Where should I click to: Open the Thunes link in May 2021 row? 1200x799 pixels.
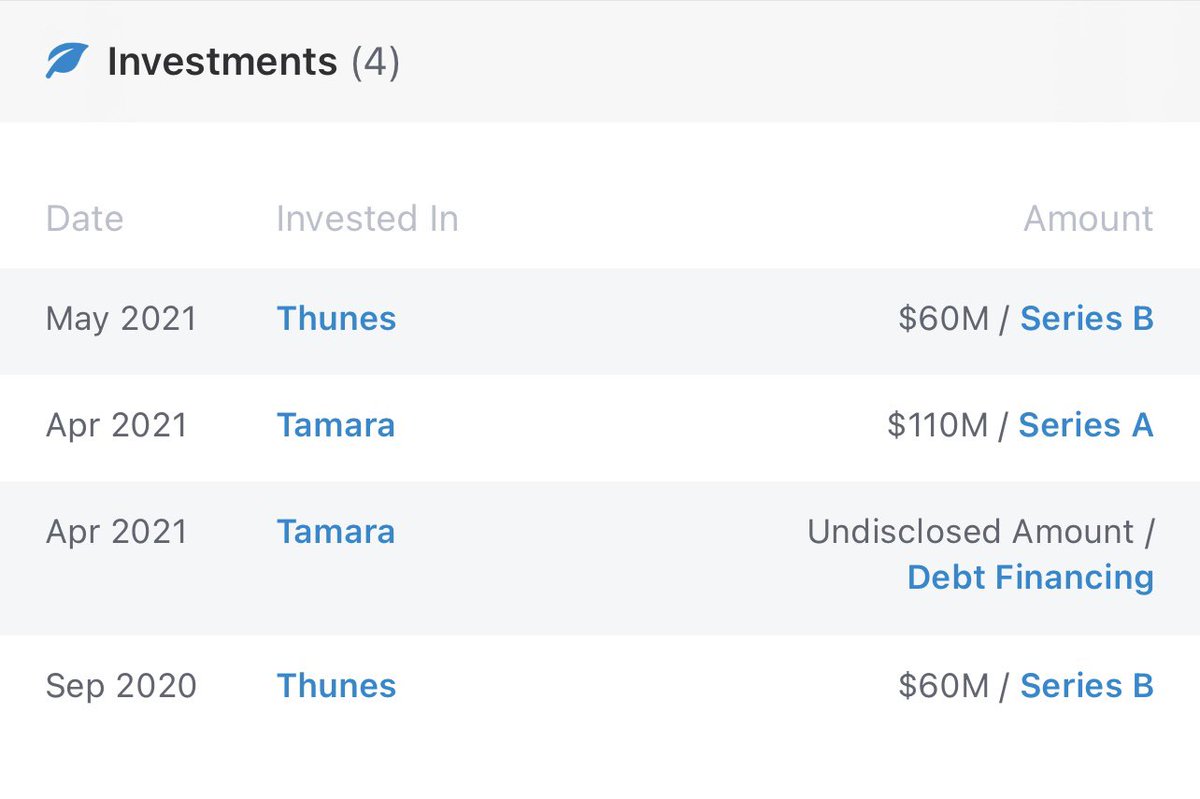tap(336, 319)
